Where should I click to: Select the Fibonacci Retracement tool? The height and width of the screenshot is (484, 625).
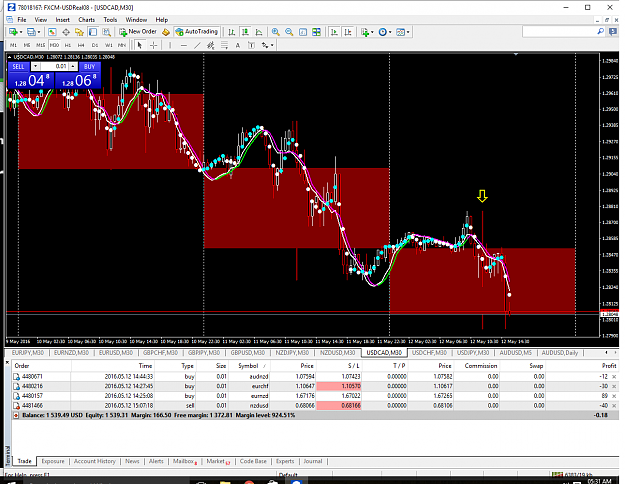tap(224, 45)
